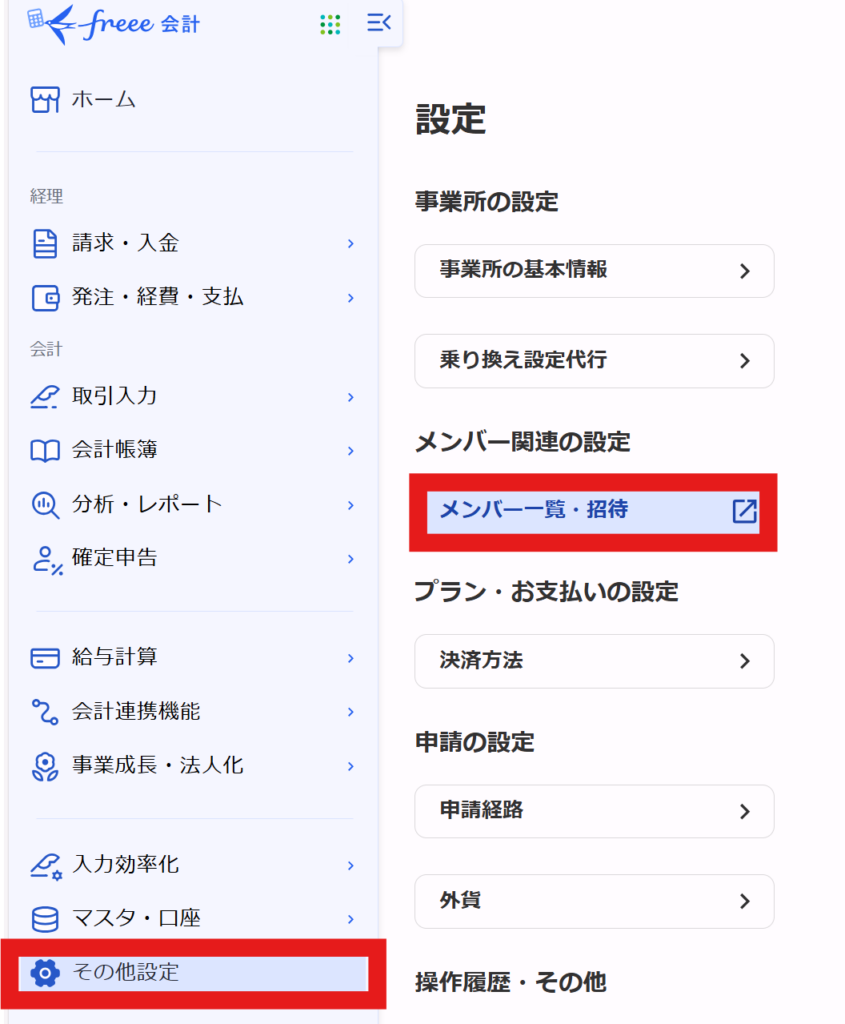Click the ホーム storefront icon
The height and width of the screenshot is (1024, 845).
[45, 100]
